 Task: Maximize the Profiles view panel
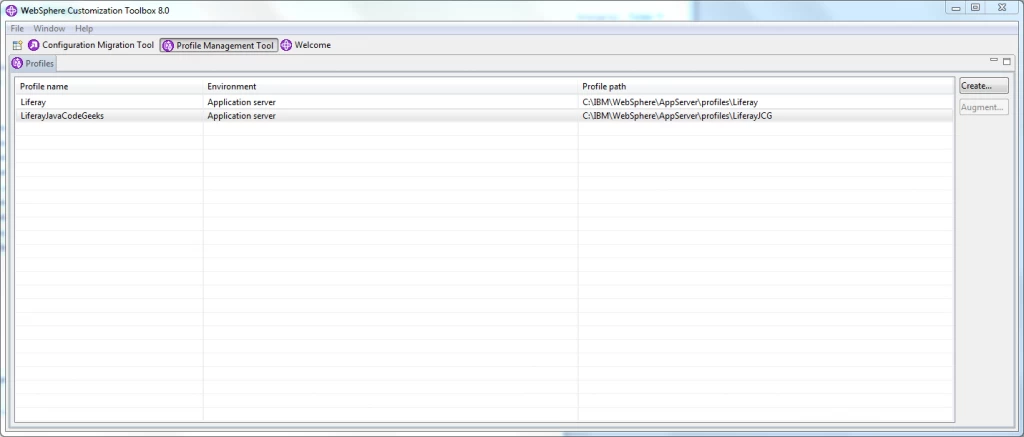point(1006,61)
